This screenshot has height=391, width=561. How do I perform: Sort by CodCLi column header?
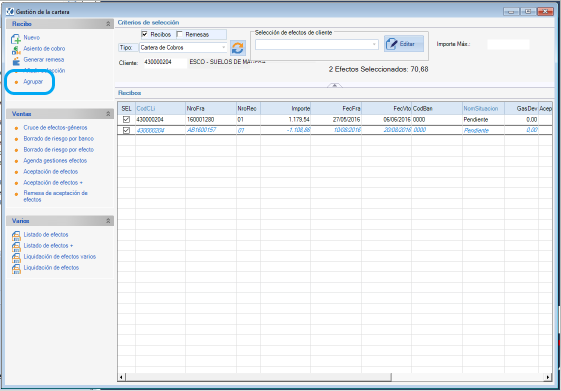[160, 108]
